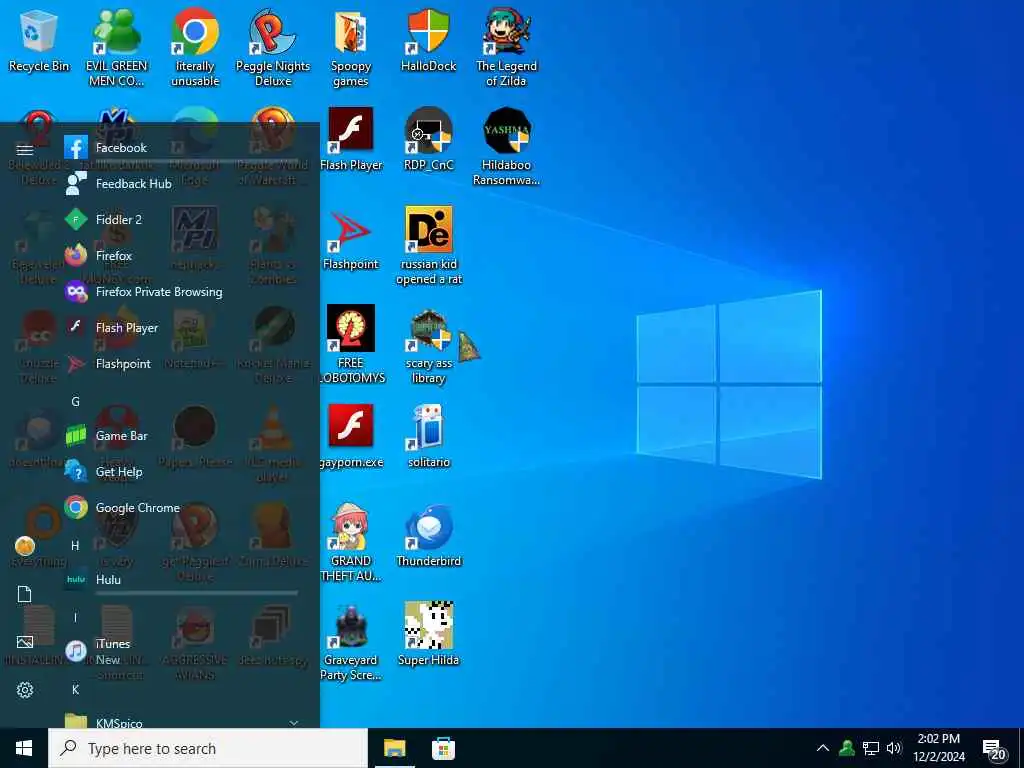The image size is (1024, 768).
Task: Open Game Bar in the app list
Action: click(180, 436)
